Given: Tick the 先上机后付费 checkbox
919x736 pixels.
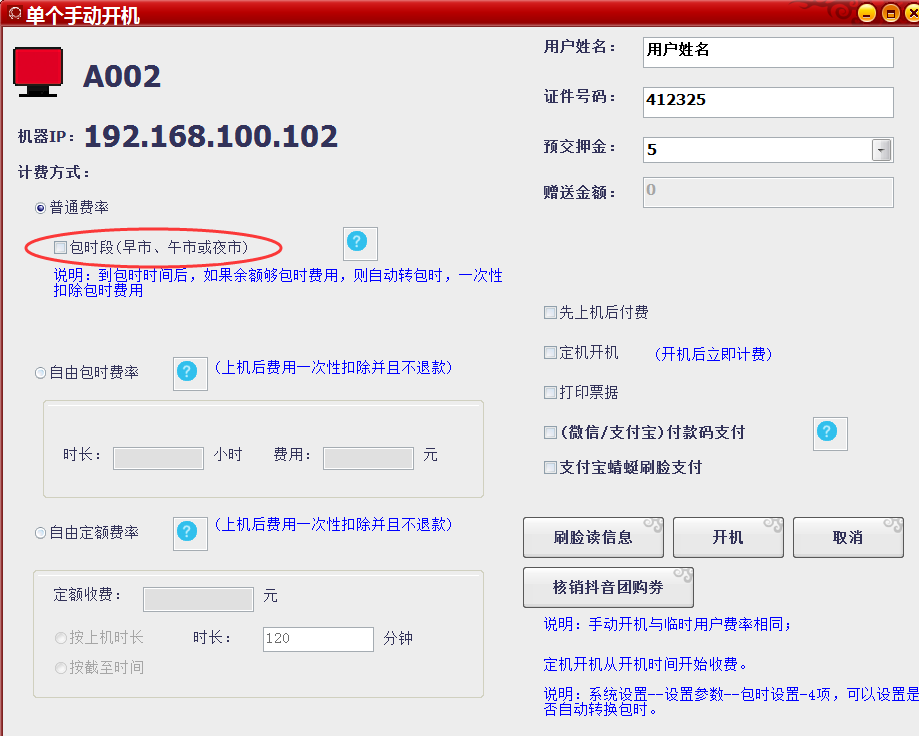Looking at the screenshot, I should [550, 313].
